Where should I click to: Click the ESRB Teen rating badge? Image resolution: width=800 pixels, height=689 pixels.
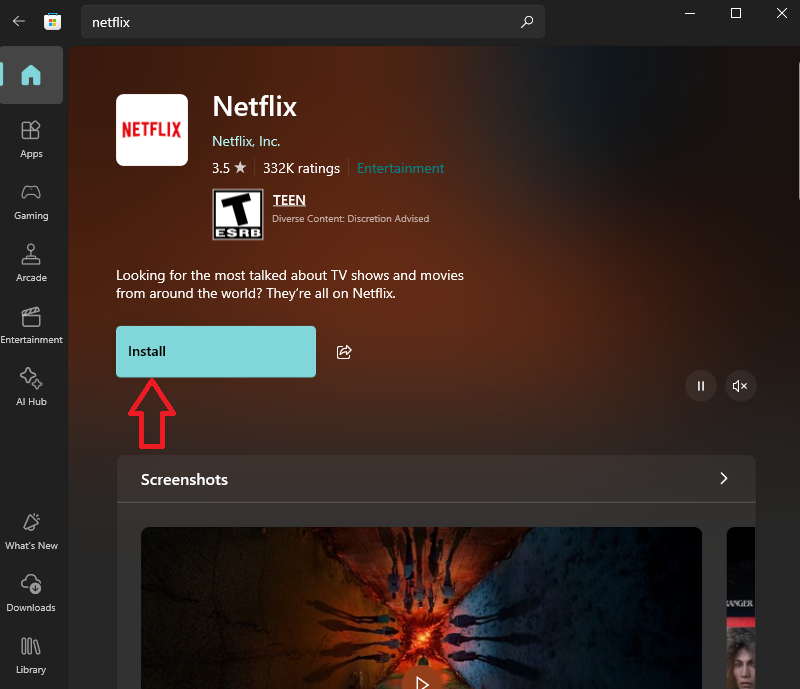pos(238,214)
